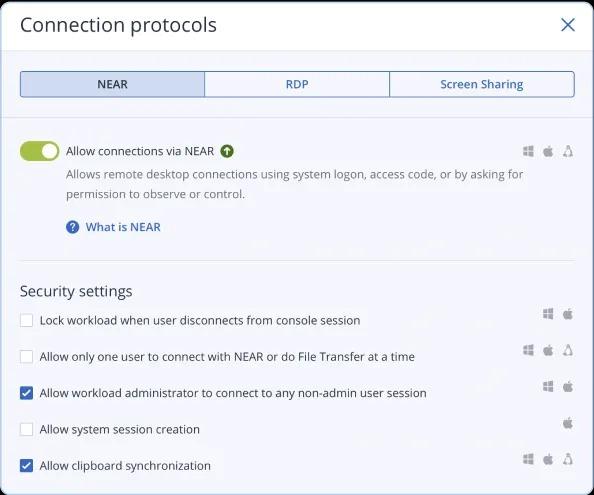This screenshot has height=495, width=594.
Task: Click Apple icon in Allow connections via NEAR row
Action: click(x=548, y=151)
